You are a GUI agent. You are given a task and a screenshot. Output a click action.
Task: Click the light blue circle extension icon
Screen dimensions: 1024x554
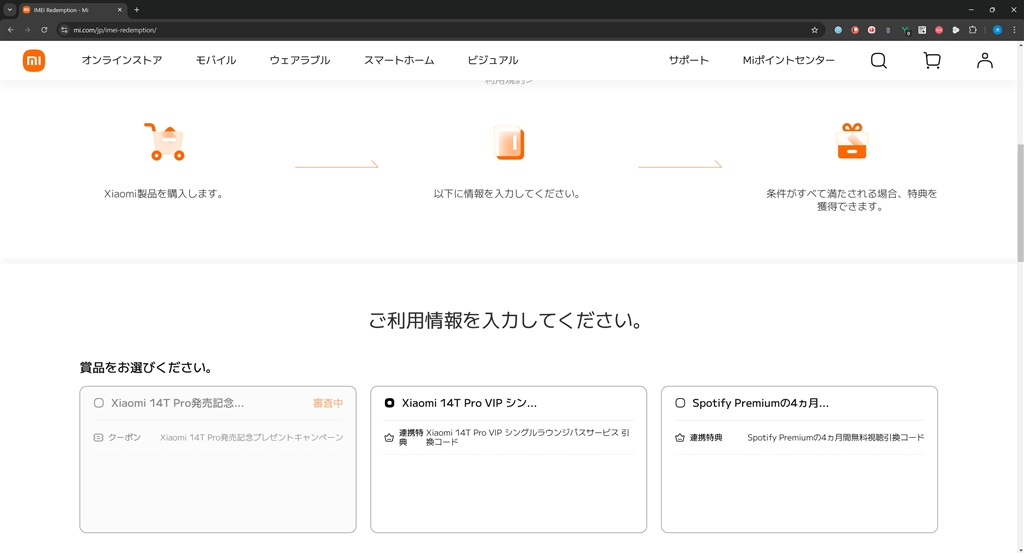coord(838,30)
